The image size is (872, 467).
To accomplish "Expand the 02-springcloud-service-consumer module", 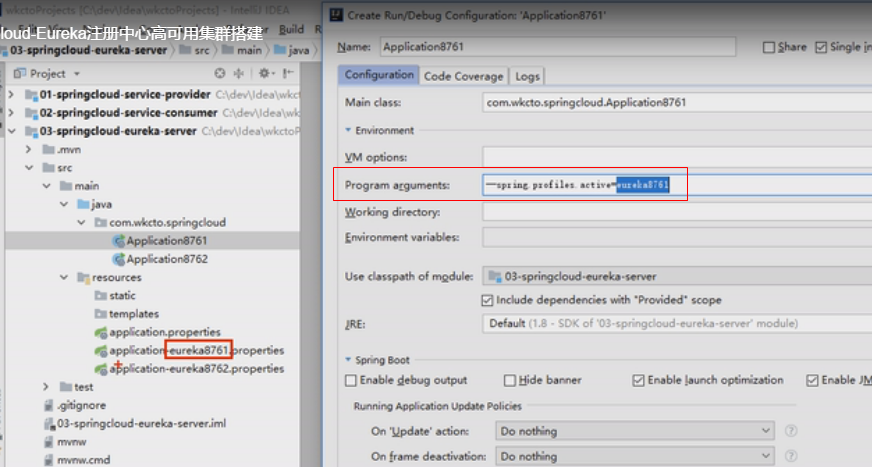I will pyautogui.click(x=12, y=113).
